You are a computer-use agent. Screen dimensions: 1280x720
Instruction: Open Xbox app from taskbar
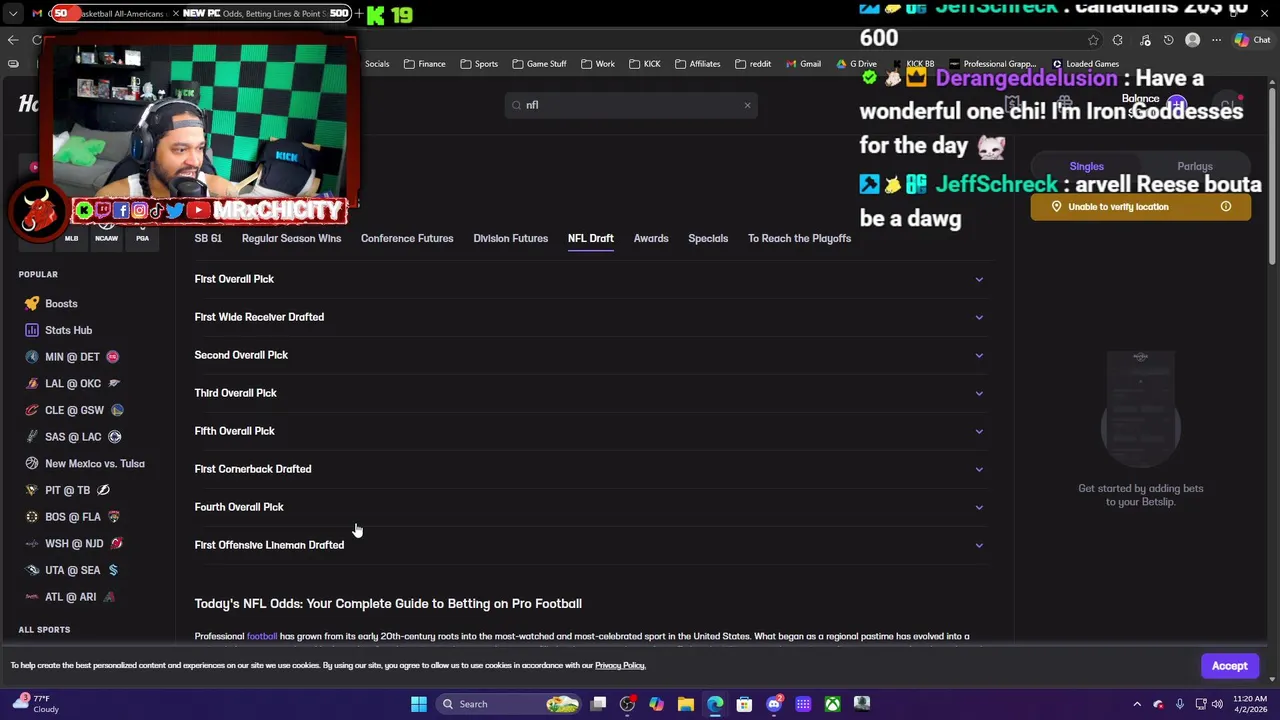pos(832,704)
